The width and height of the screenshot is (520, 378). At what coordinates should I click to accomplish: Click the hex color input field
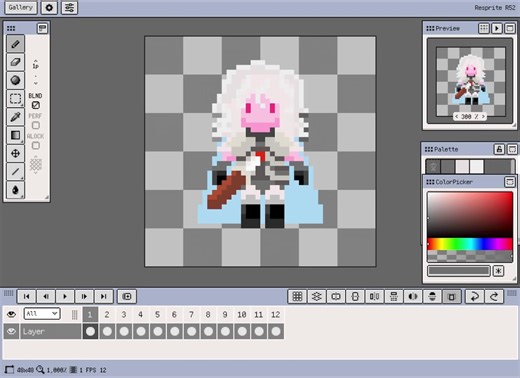(x=459, y=271)
